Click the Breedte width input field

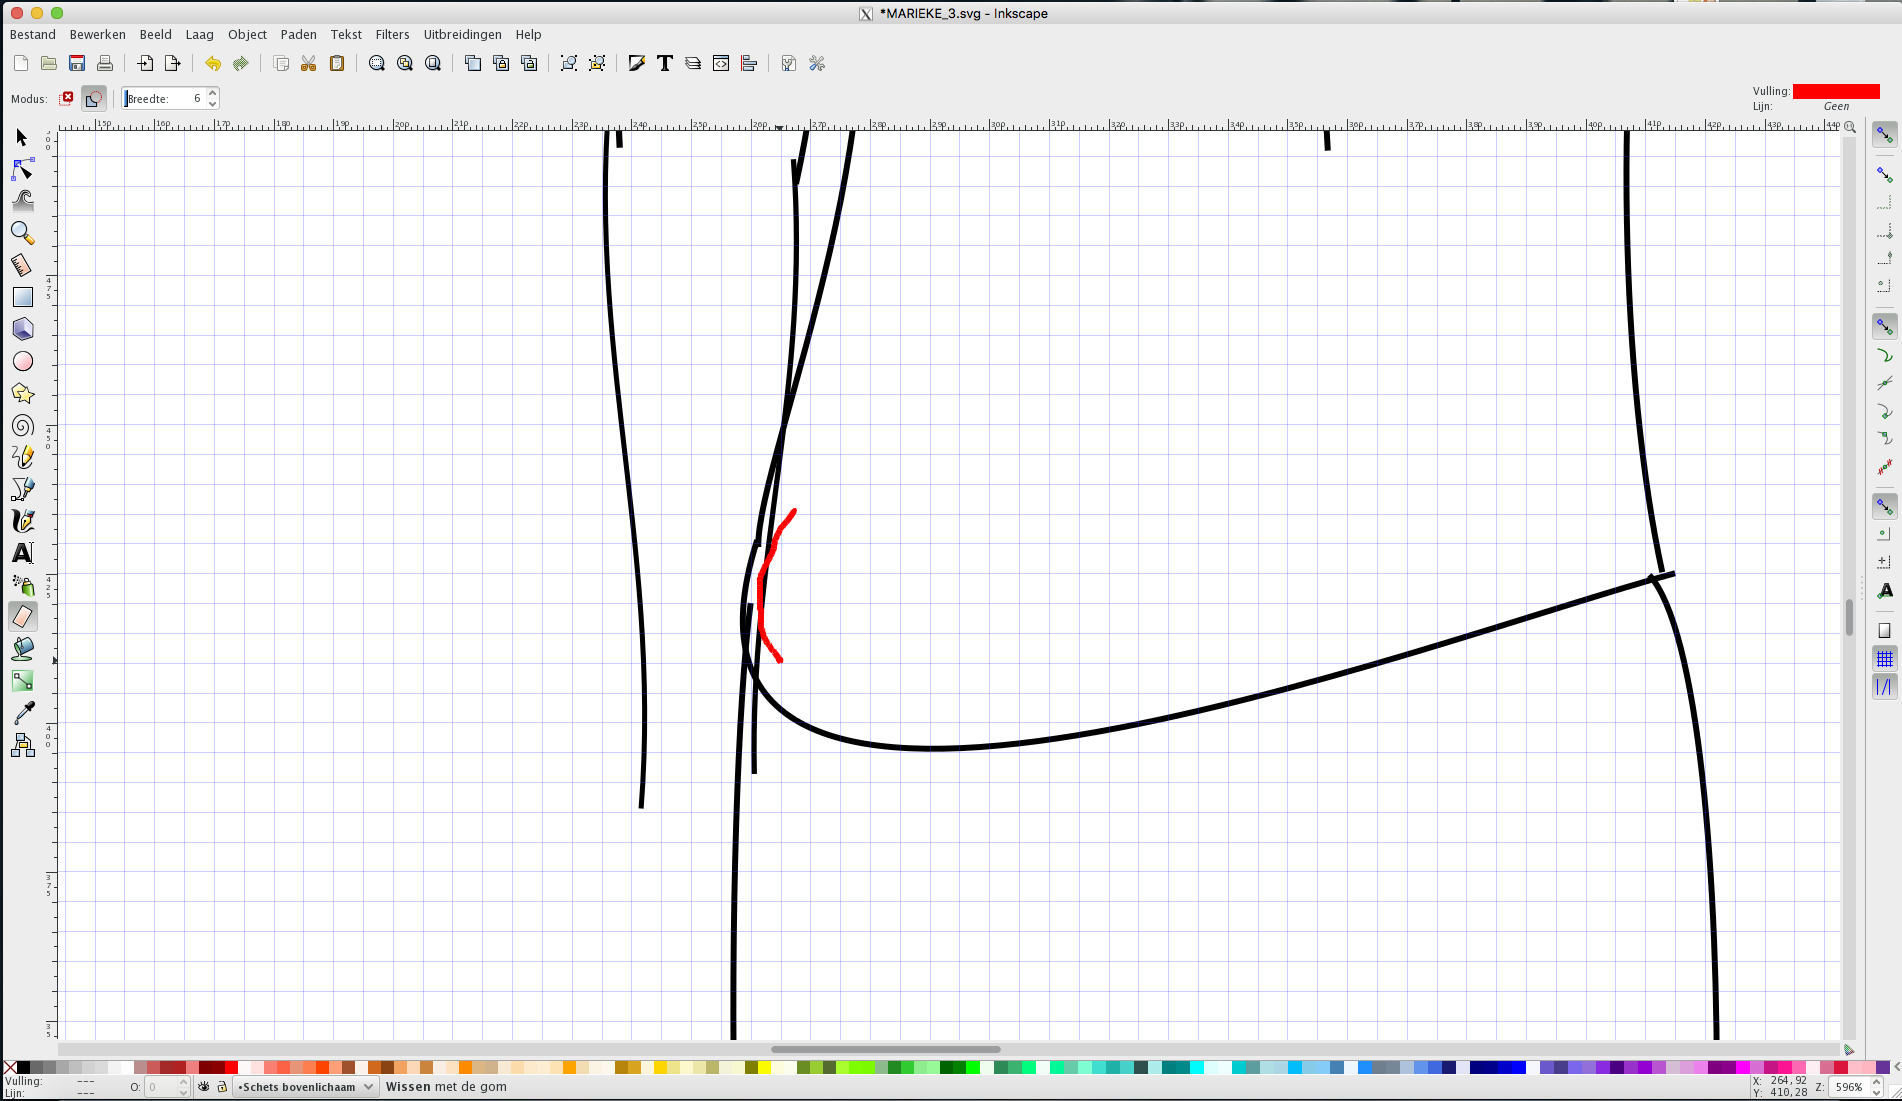point(163,98)
